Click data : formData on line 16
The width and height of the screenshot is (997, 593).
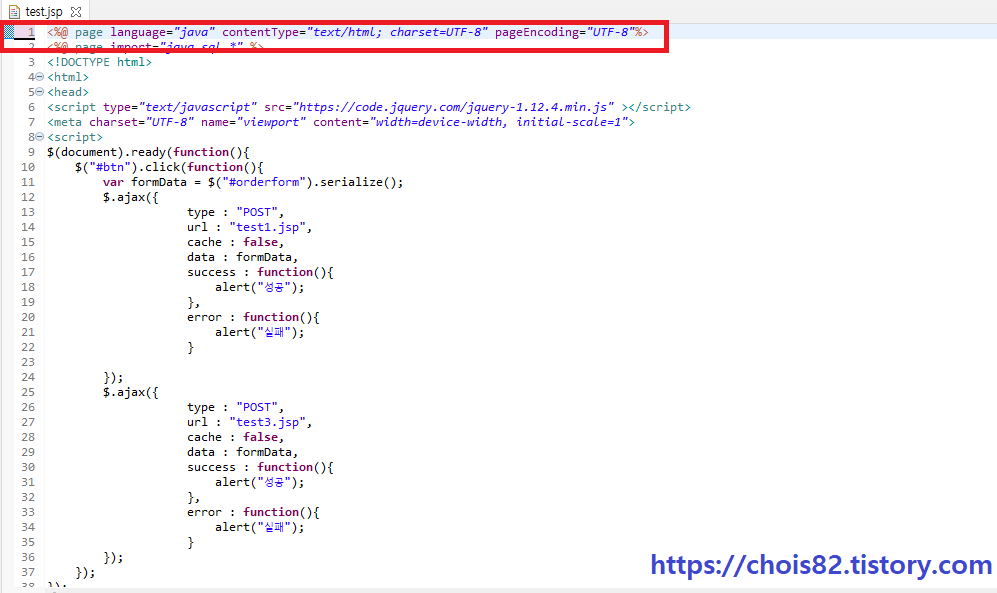tap(242, 257)
